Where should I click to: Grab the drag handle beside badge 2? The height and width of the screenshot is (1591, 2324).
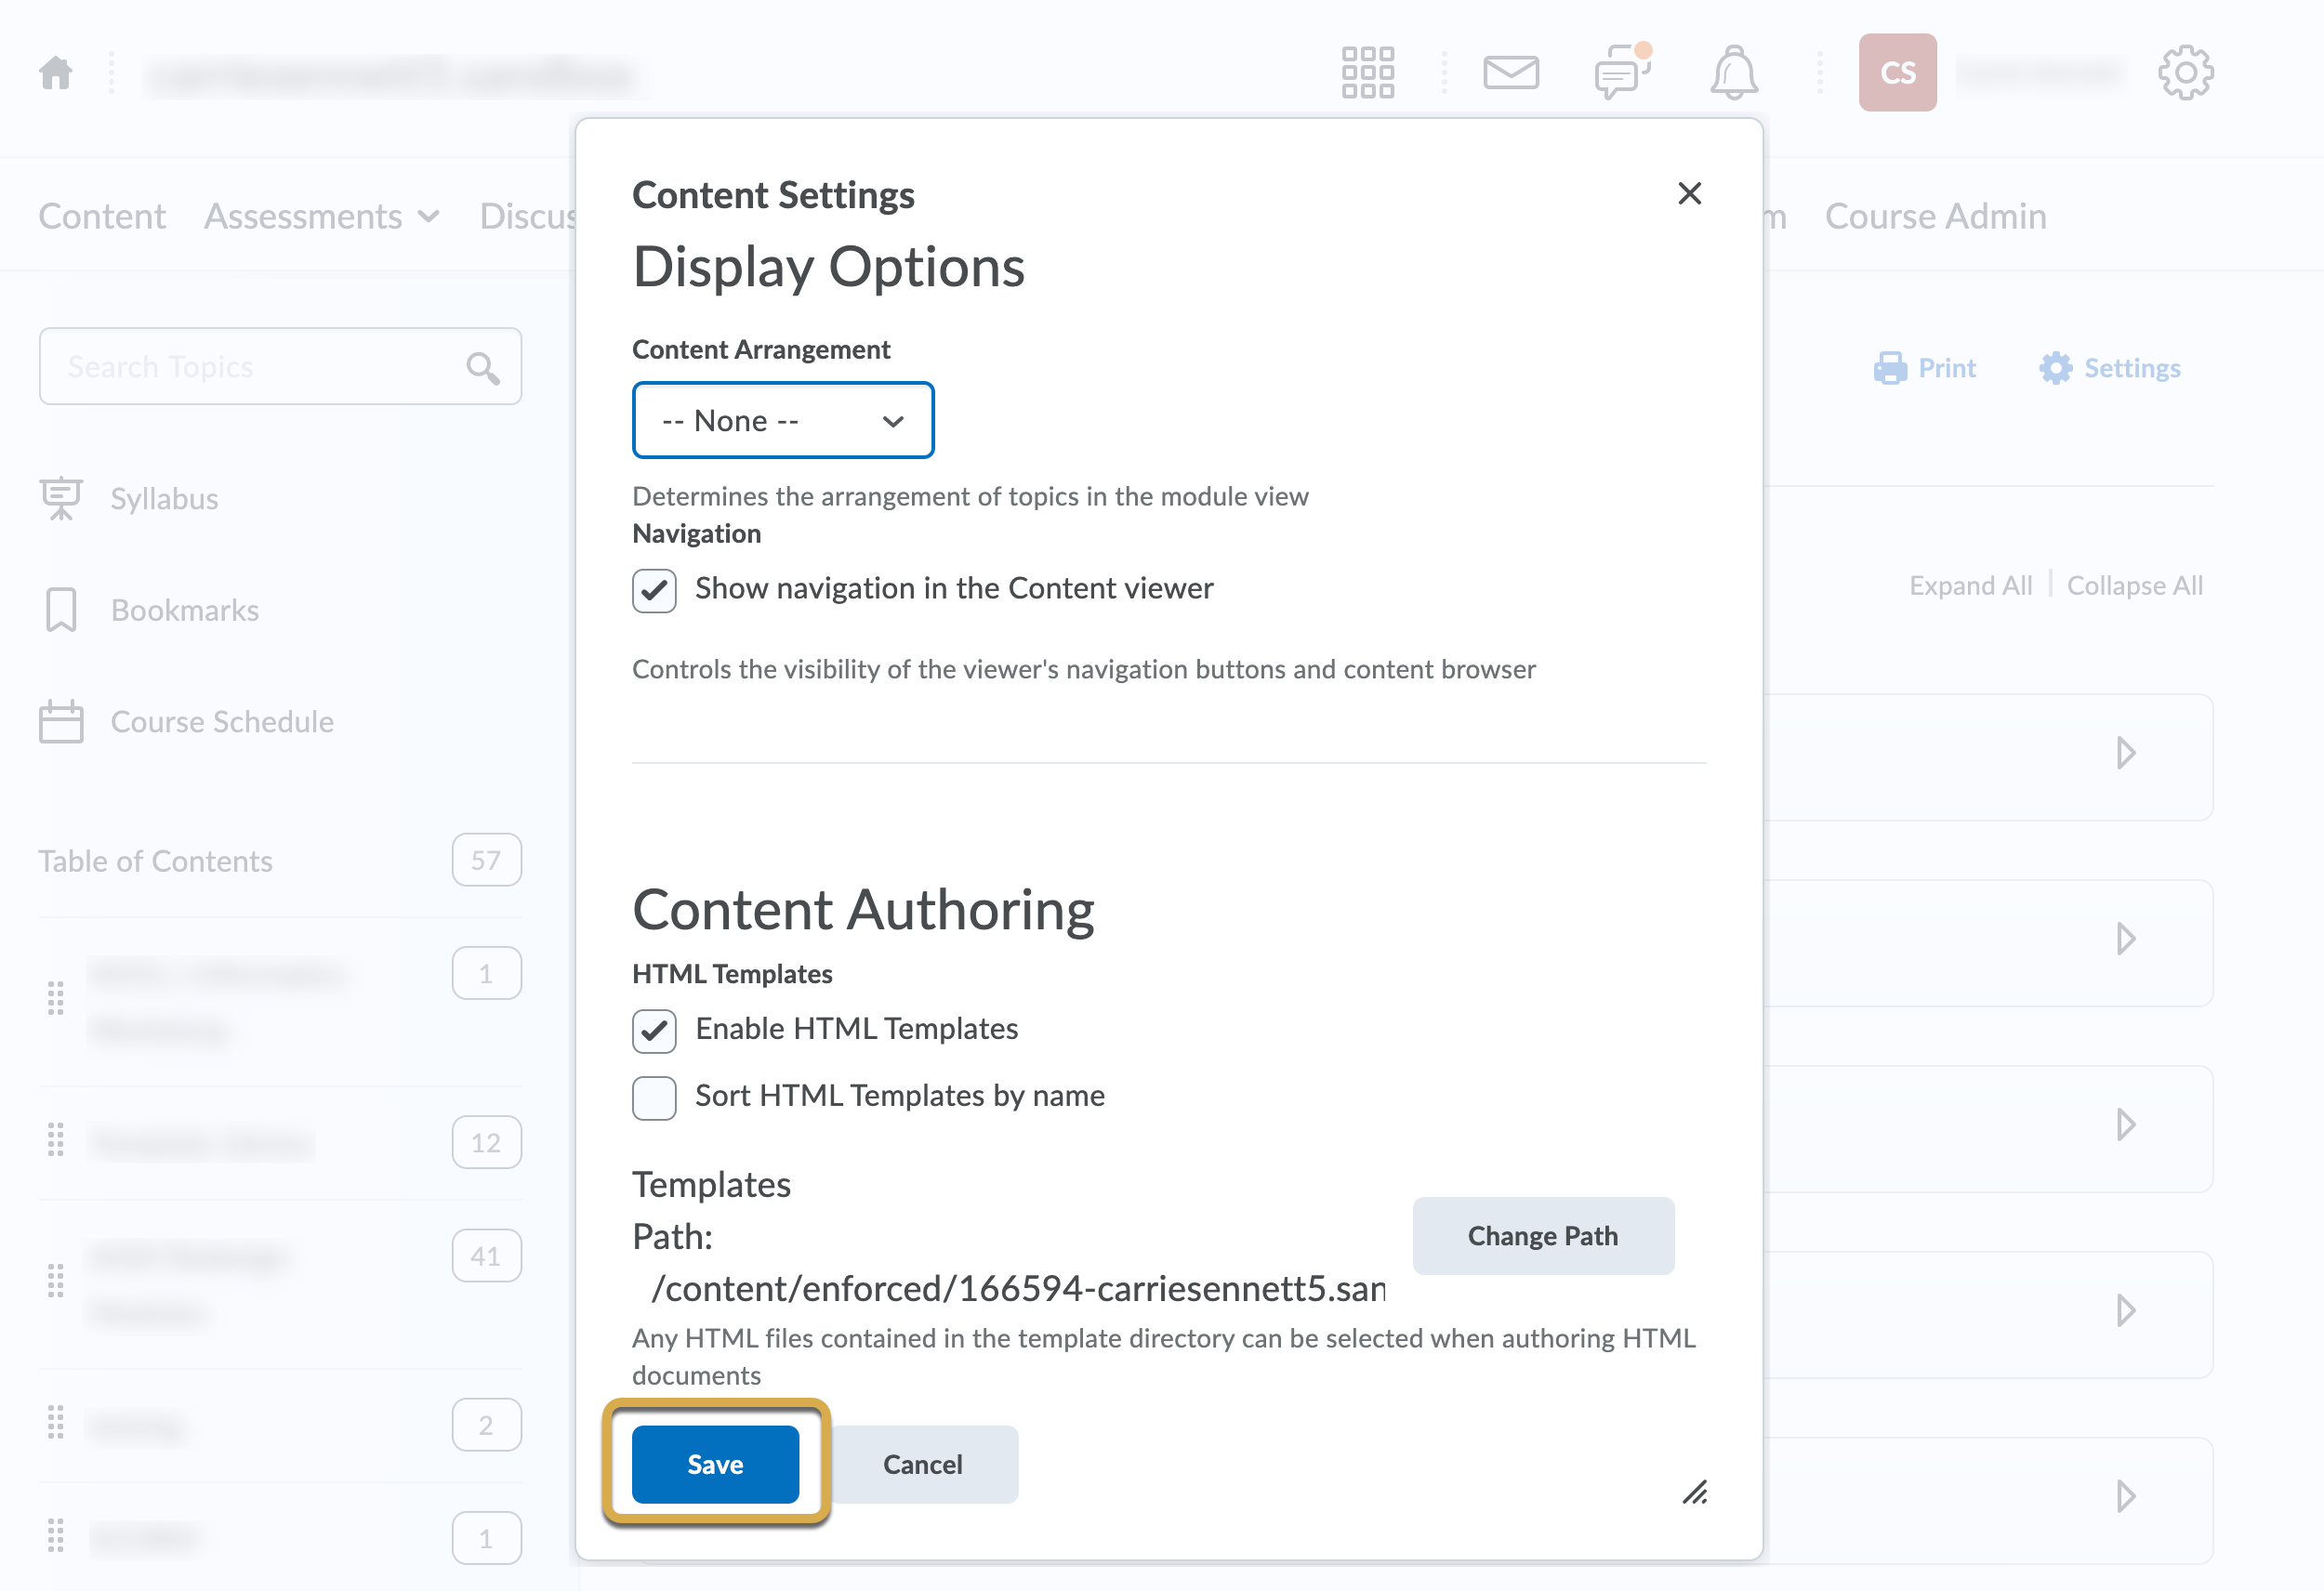(x=56, y=1424)
